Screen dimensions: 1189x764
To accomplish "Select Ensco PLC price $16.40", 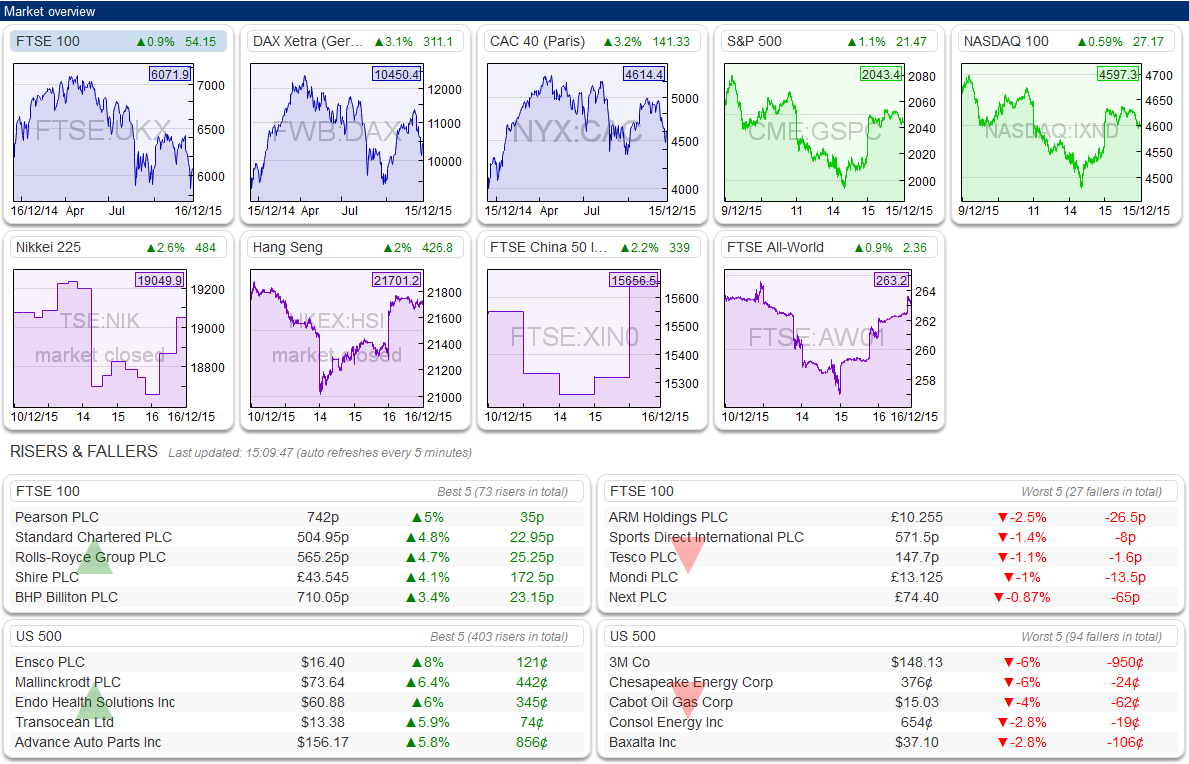I will [323, 662].
